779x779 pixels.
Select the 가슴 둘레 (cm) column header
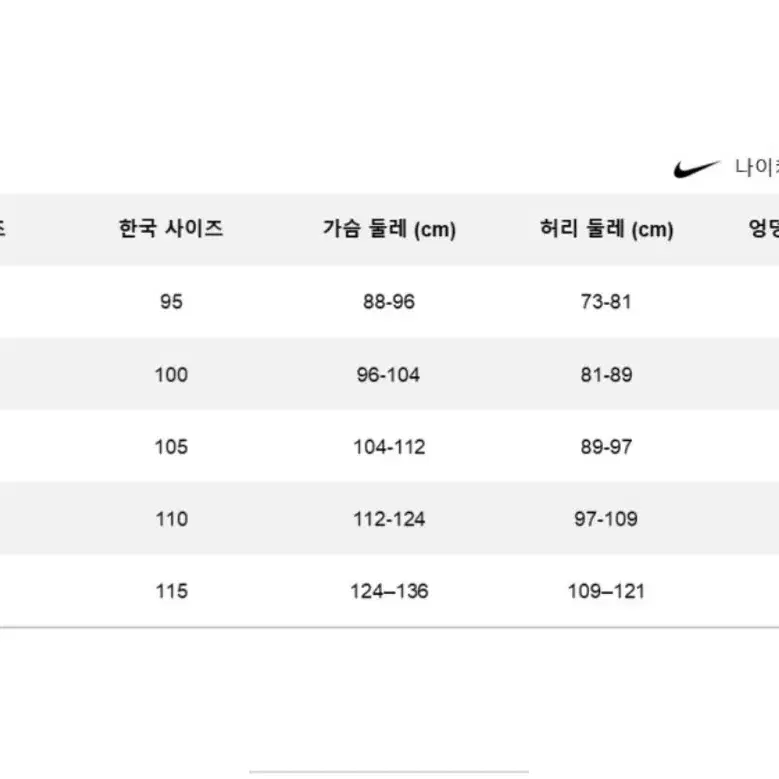point(389,229)
